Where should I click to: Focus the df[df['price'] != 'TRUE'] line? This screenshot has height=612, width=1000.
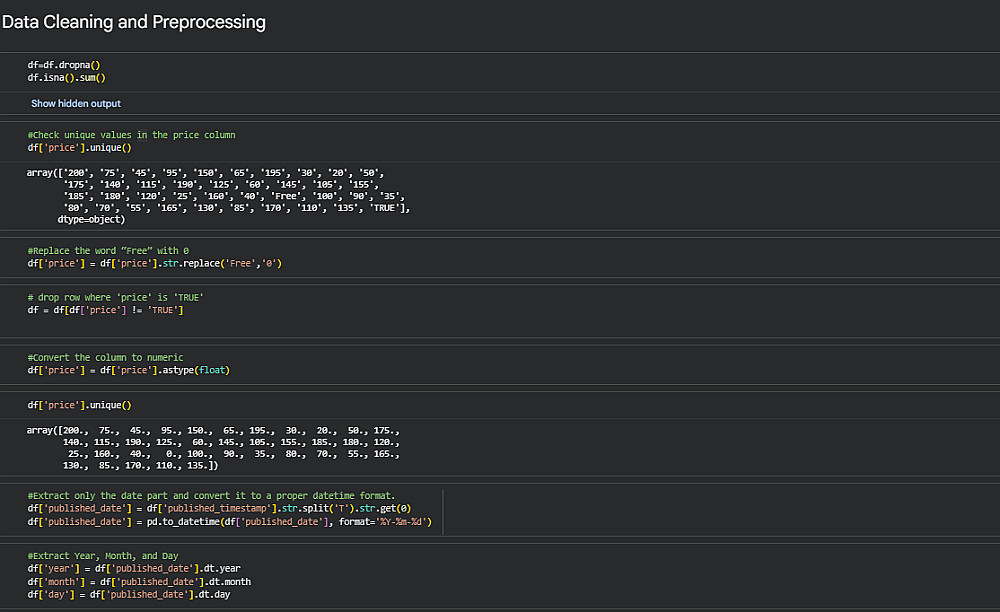(105, 310)
